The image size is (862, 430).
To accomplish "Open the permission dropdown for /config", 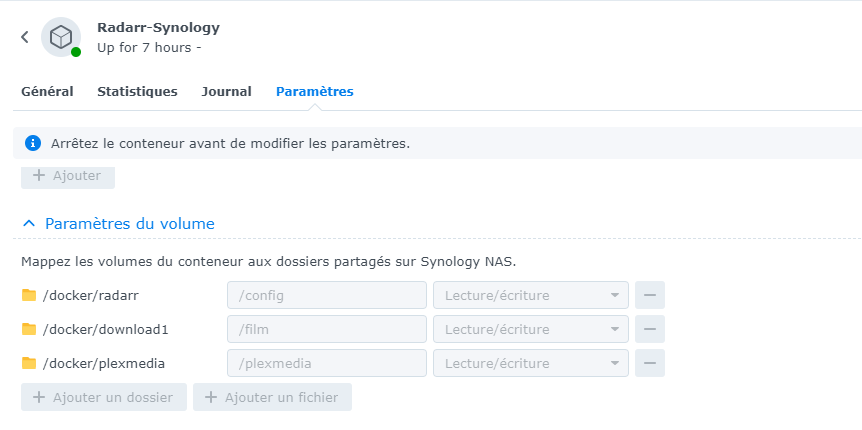I will [x=530, y=295].
